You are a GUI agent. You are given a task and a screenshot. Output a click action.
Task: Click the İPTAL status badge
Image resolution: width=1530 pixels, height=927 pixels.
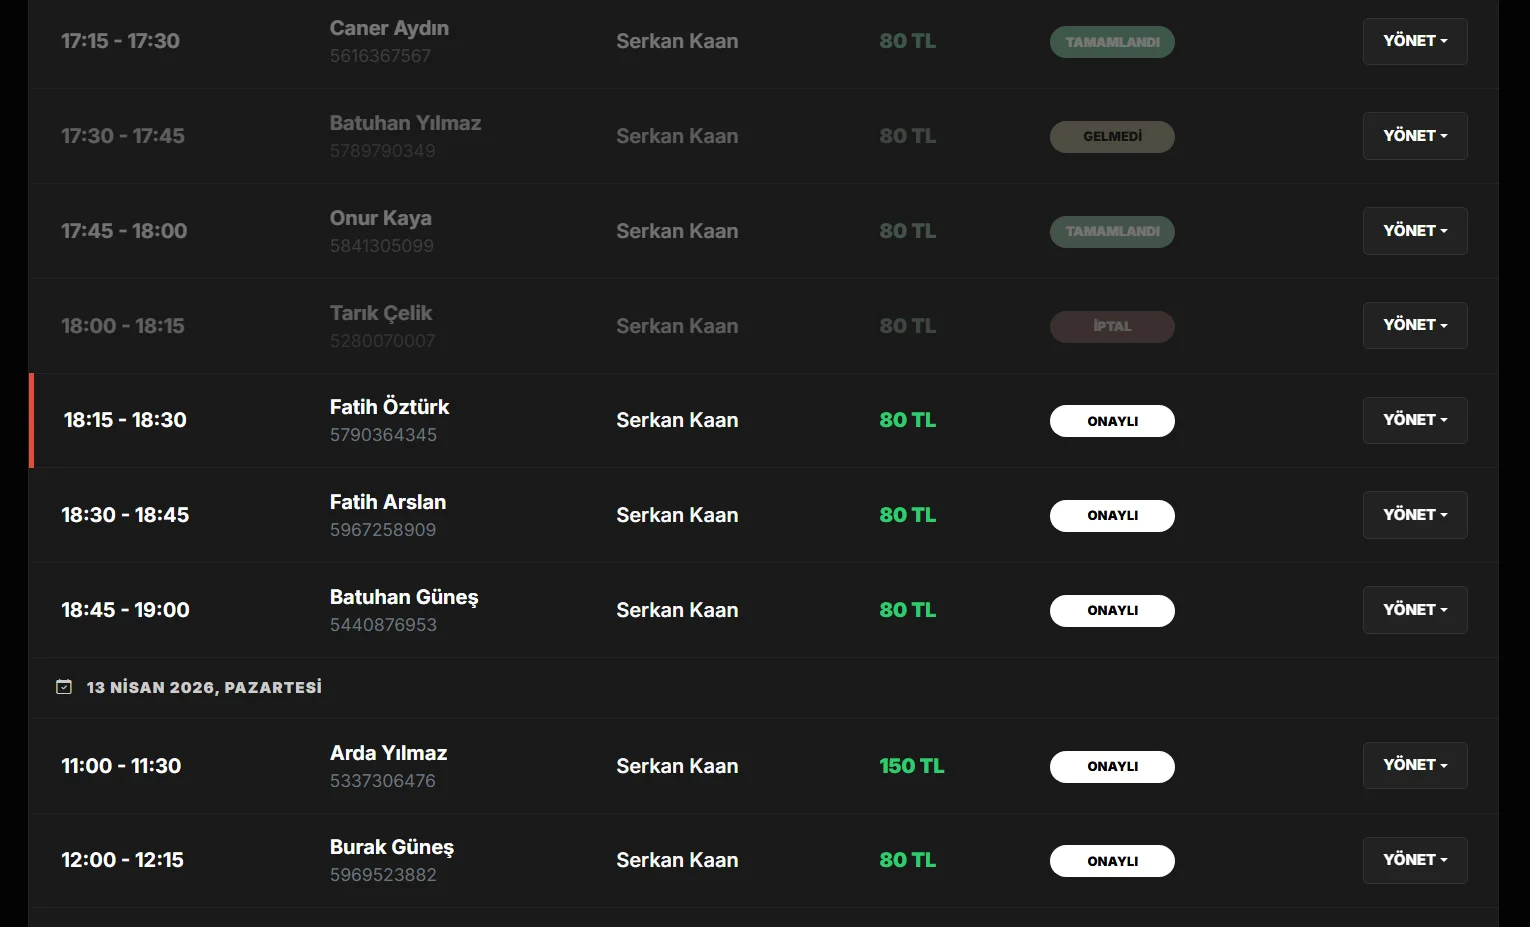(x=1112, y=326)
